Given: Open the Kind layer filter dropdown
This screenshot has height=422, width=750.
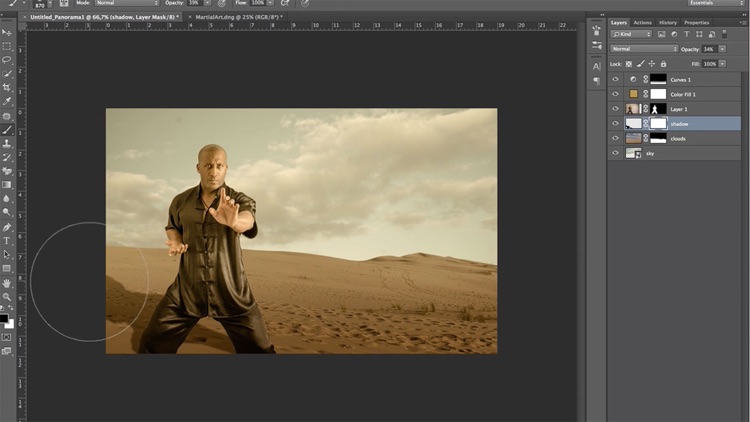Looking at the screenshot, I should pos(630,34).
